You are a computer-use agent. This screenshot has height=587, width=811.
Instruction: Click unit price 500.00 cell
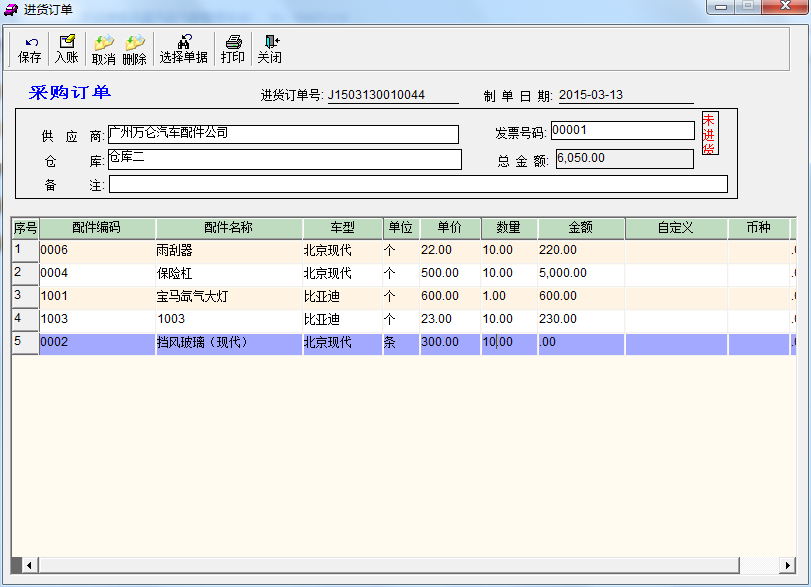point(450,273)
